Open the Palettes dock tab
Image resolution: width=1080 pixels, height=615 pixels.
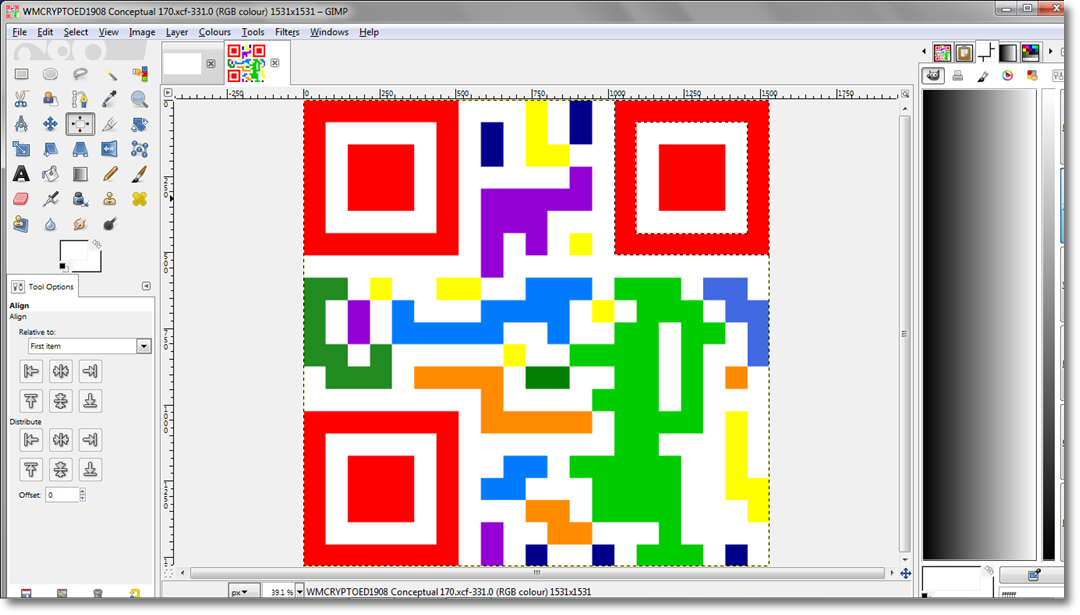click(1030, 52)
